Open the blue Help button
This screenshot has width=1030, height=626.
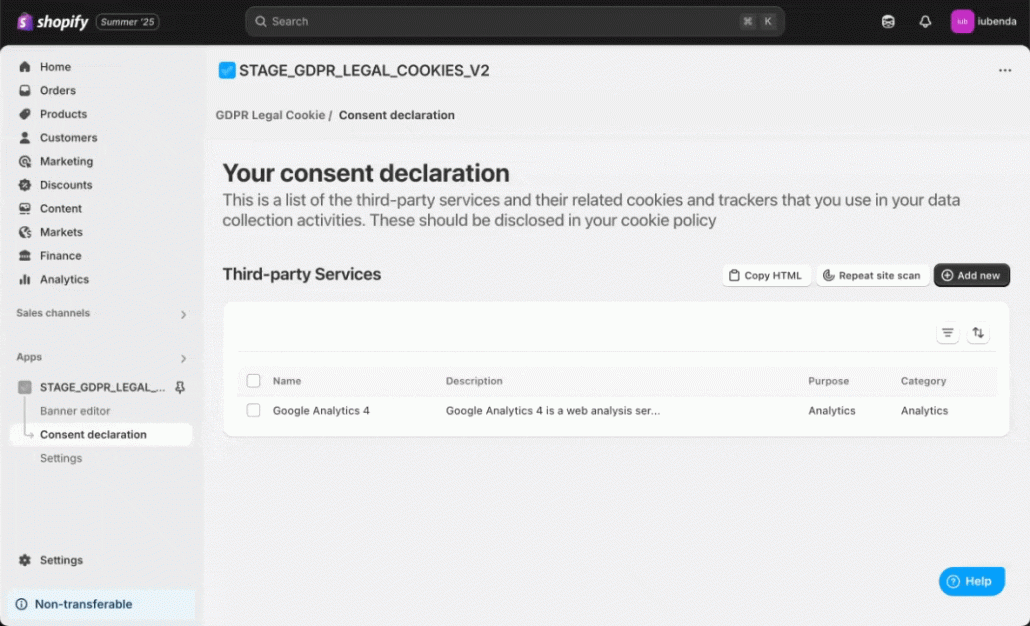(972, 581)
